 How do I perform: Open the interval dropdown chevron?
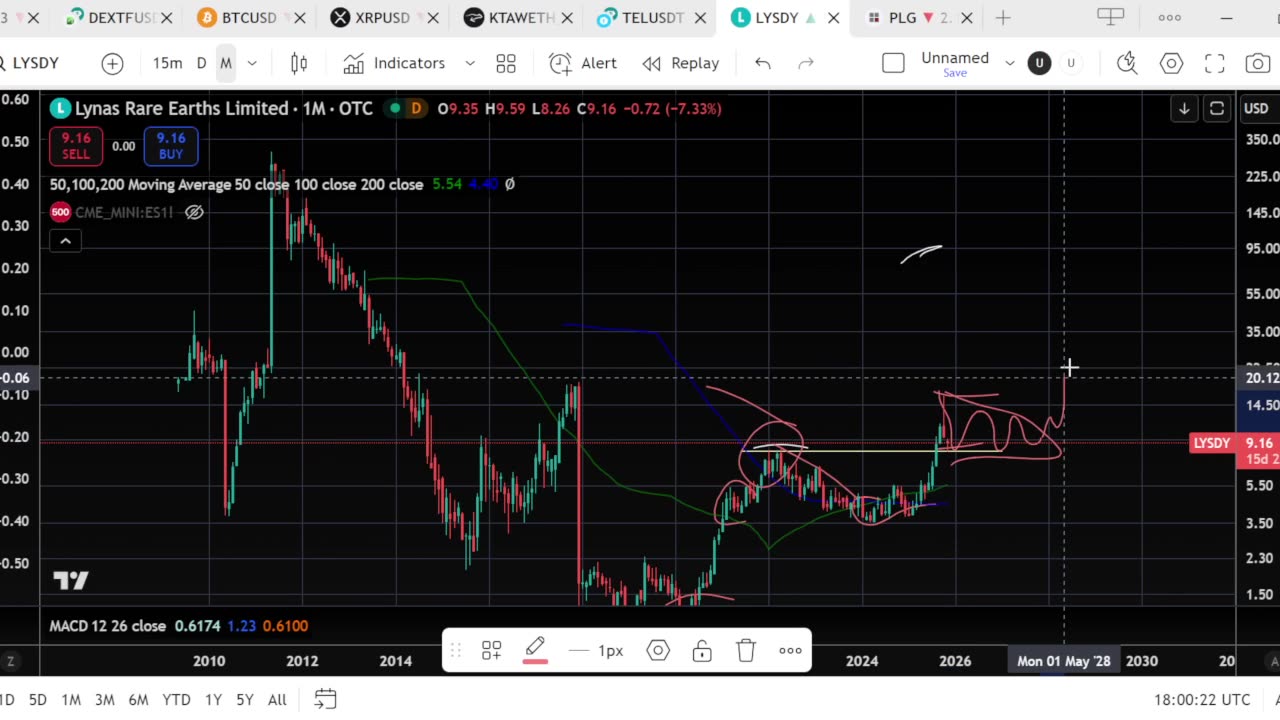pos(252,63)
